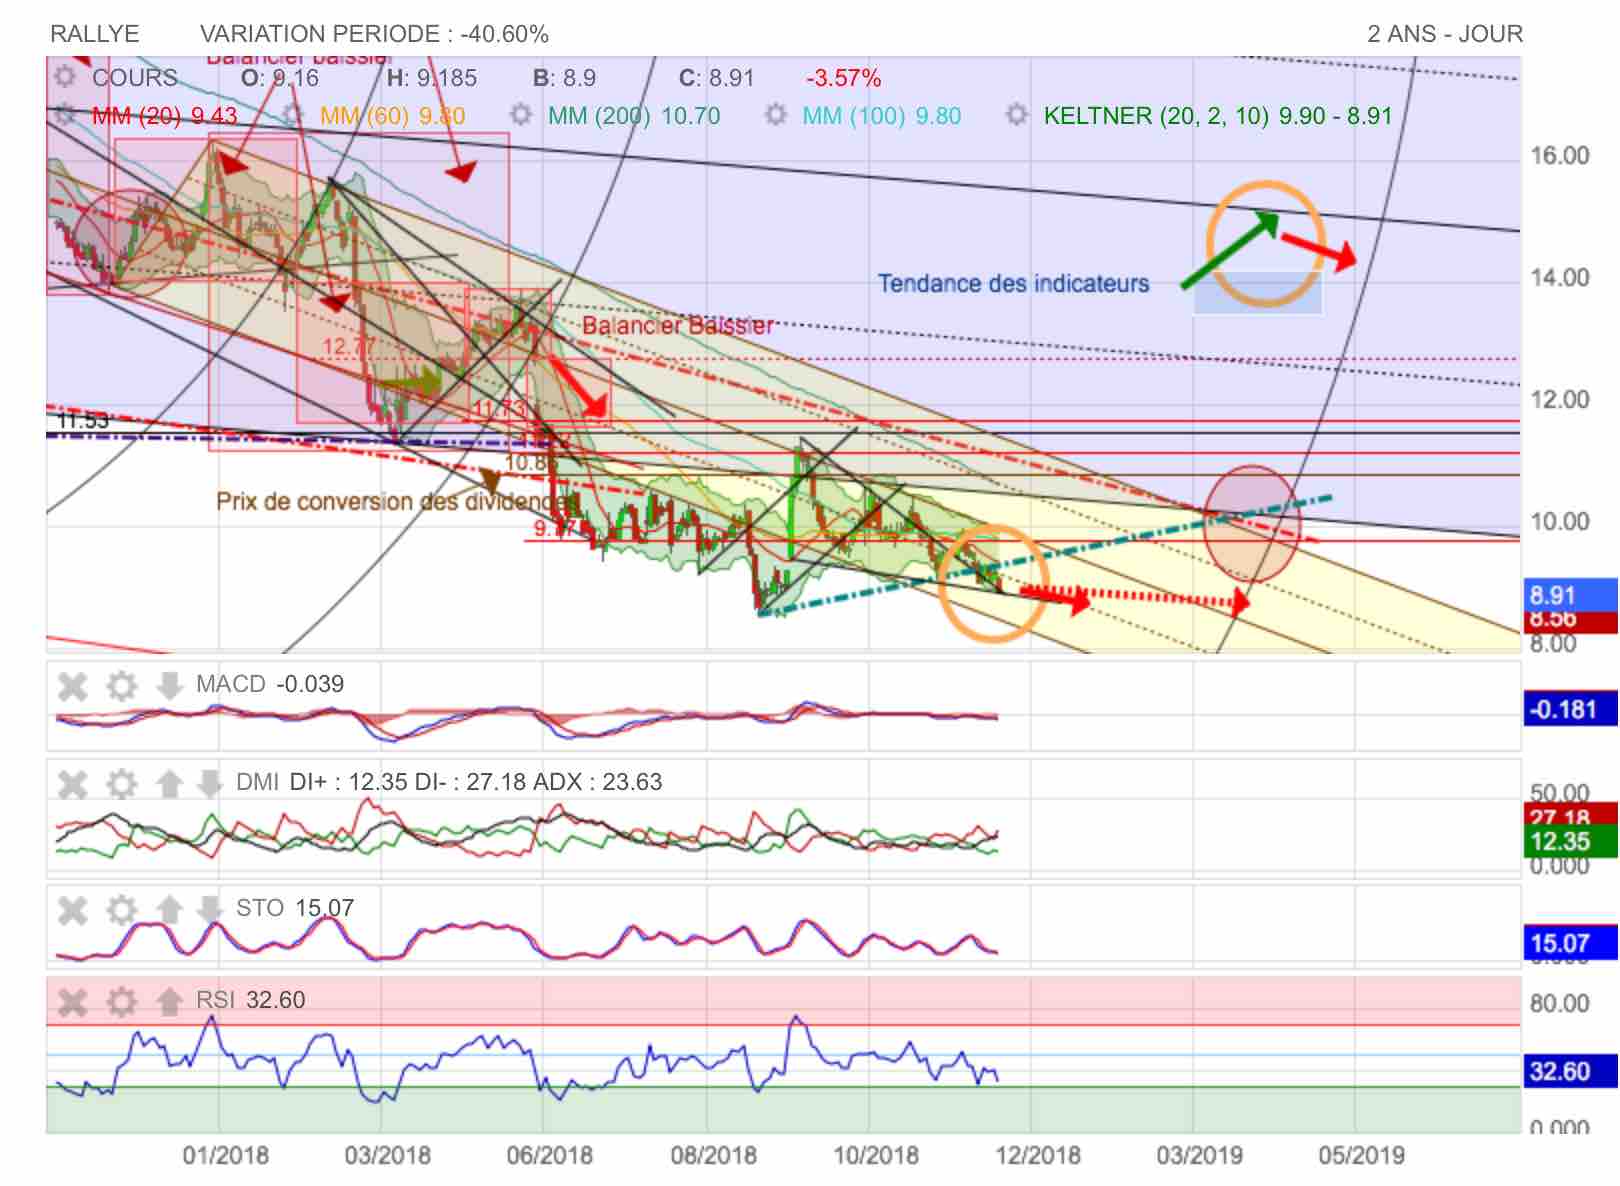Remove the STO indicator panel
Viewport: 1620px width, 1186px height.
click(73, 910)
